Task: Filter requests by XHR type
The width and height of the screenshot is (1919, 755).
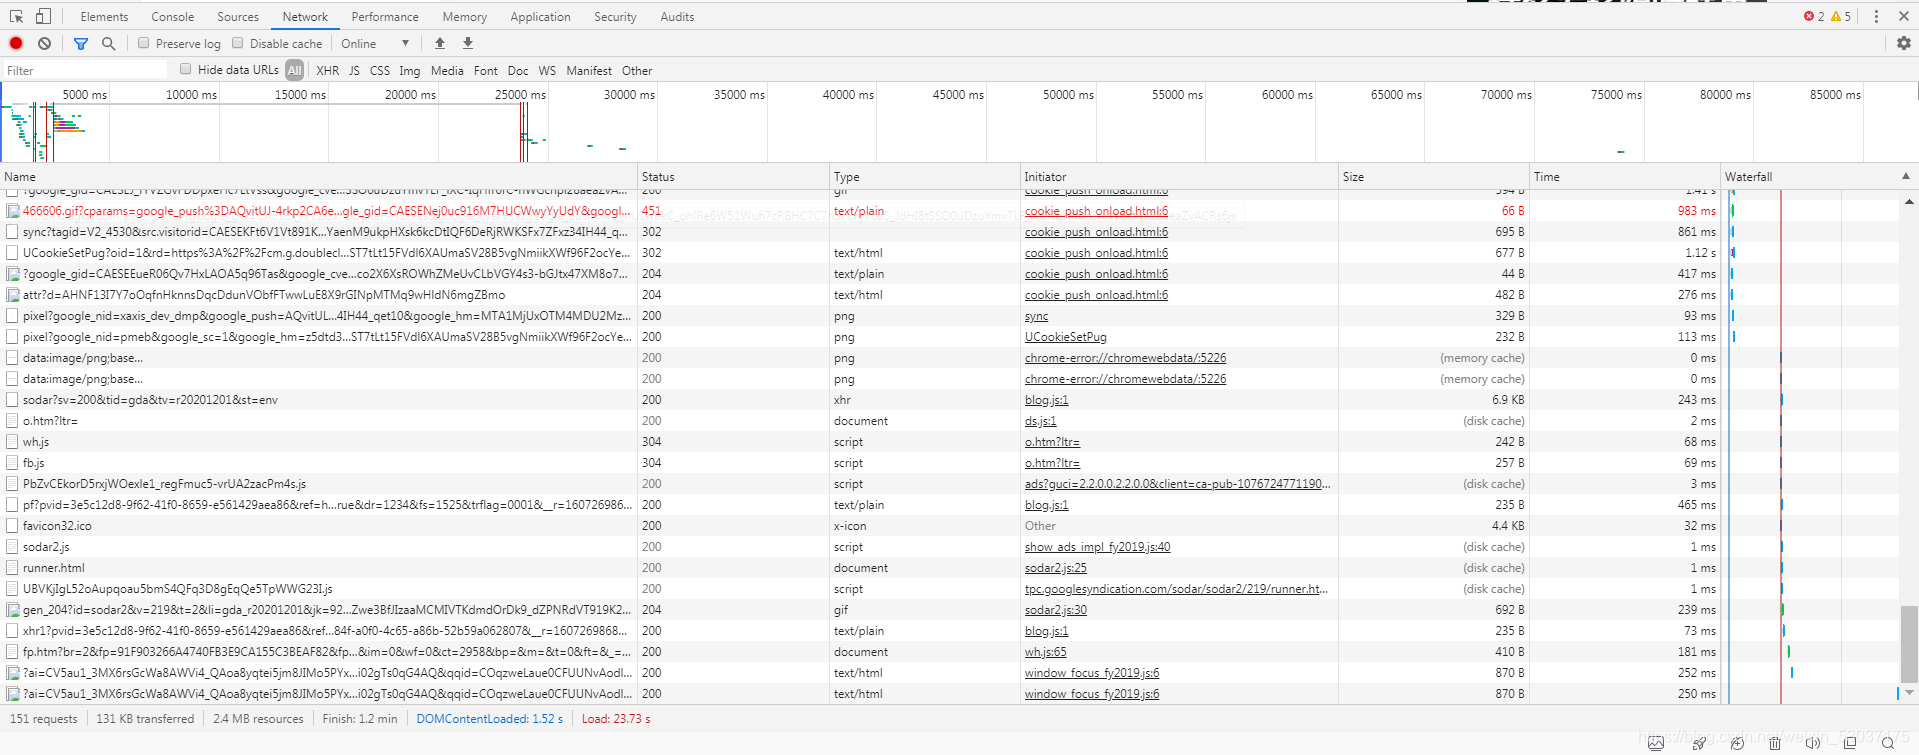Action: [327, 71]
